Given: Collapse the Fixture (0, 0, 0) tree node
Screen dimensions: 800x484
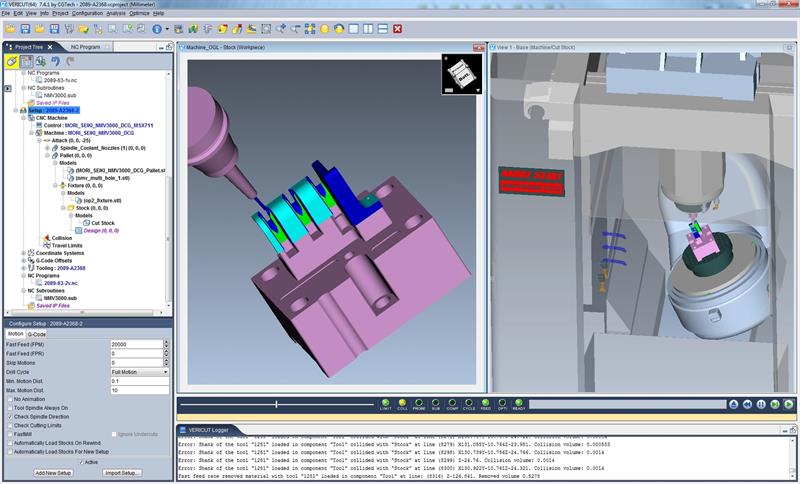Looking at the screenshot, I should tap(55, 186).
